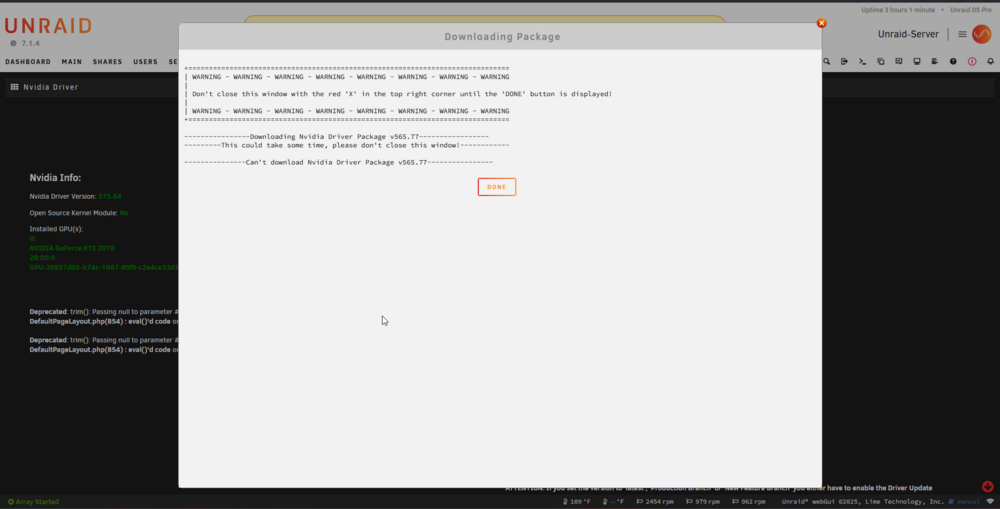Viewport: 1000px width, 509px height.
Task: Click the Uptime 3 hours 1 minute text
Action: point(898,10)
